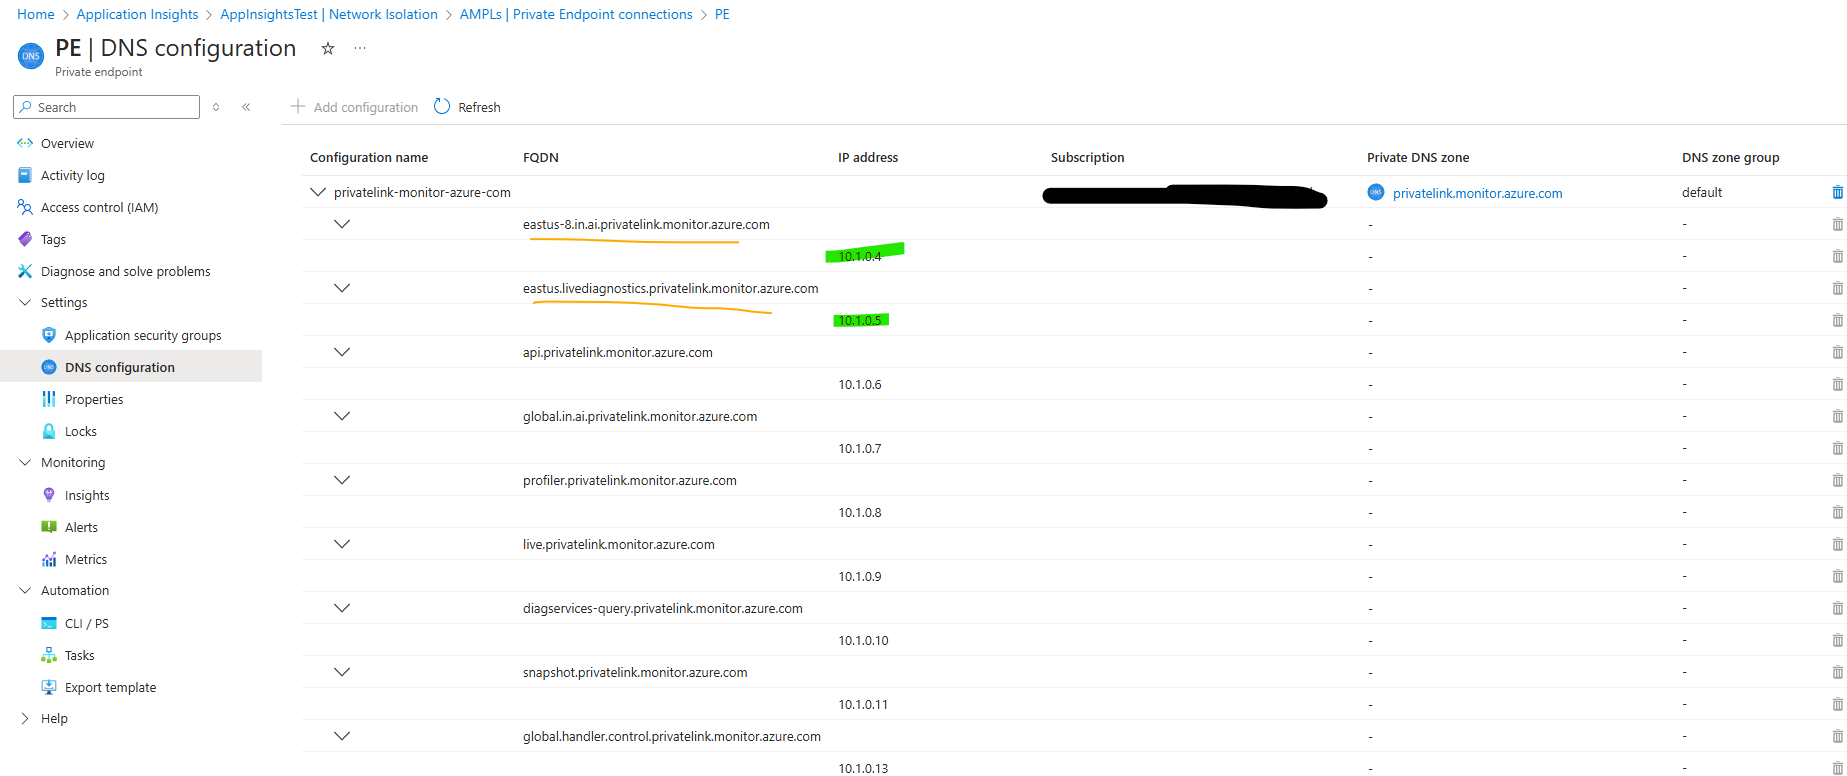Open CLI / PS under Automation
The image size is (1847, 776).
click(86, 624)
